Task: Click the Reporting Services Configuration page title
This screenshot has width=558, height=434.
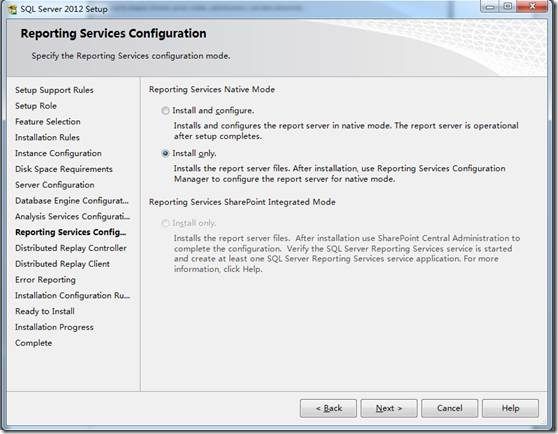Action: click(113, 33)
